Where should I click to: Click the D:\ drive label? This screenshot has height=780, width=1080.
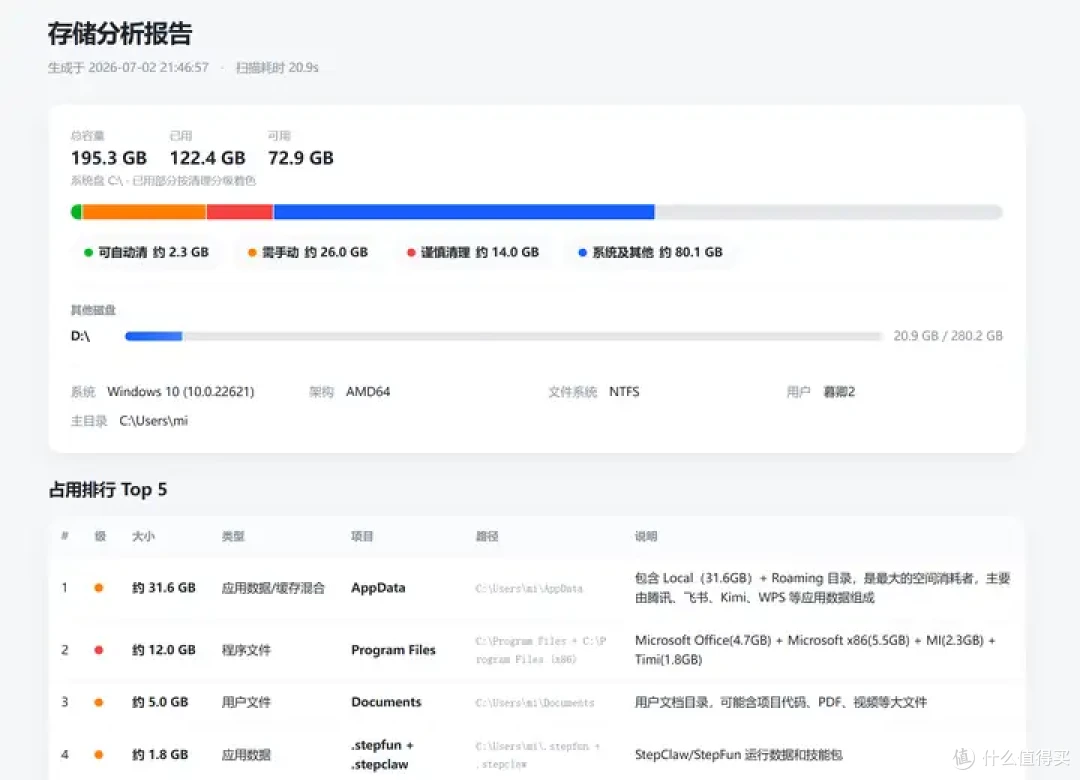point(81,336)
